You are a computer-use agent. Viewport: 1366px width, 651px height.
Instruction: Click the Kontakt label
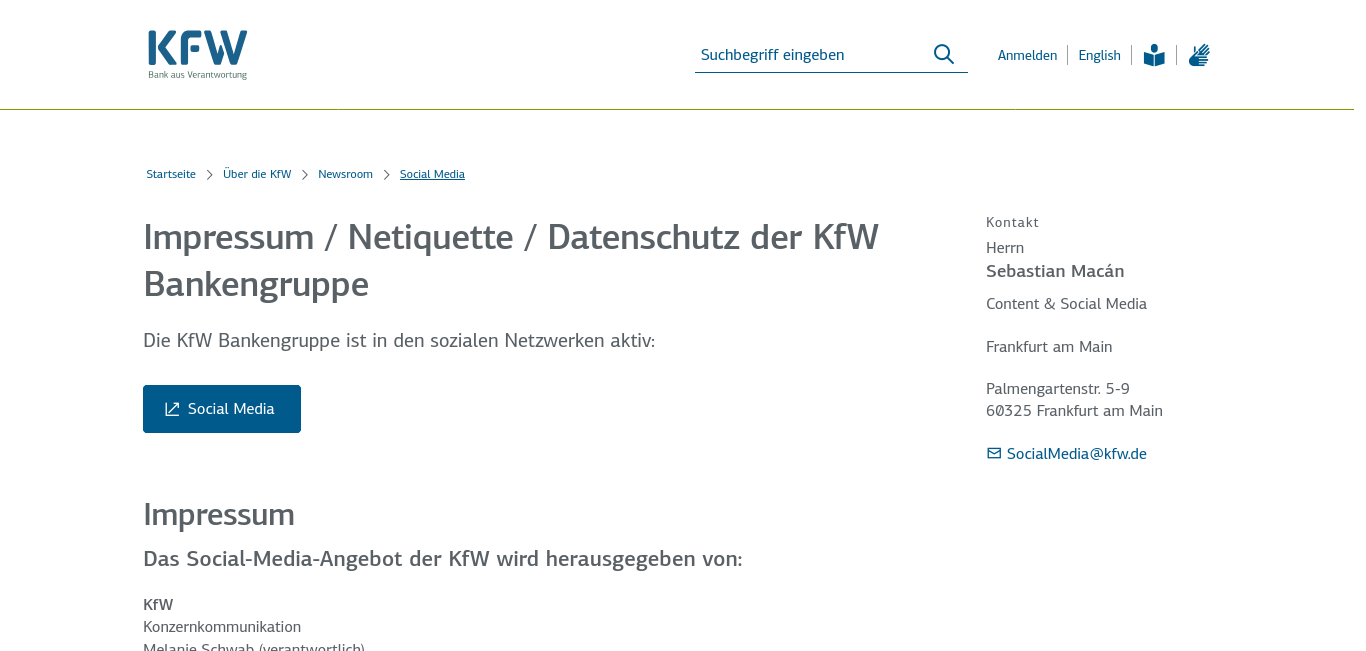tap(1012, 222)
